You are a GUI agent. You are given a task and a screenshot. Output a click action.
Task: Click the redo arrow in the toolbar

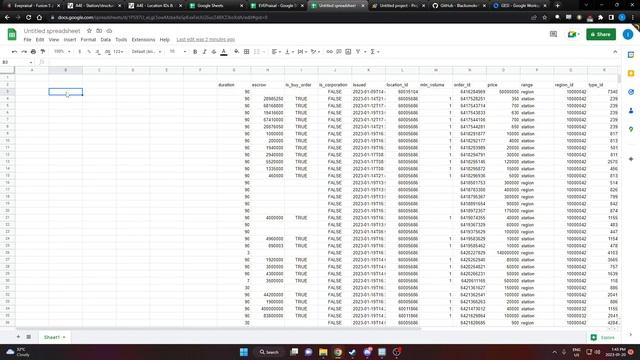click(24, 52)
